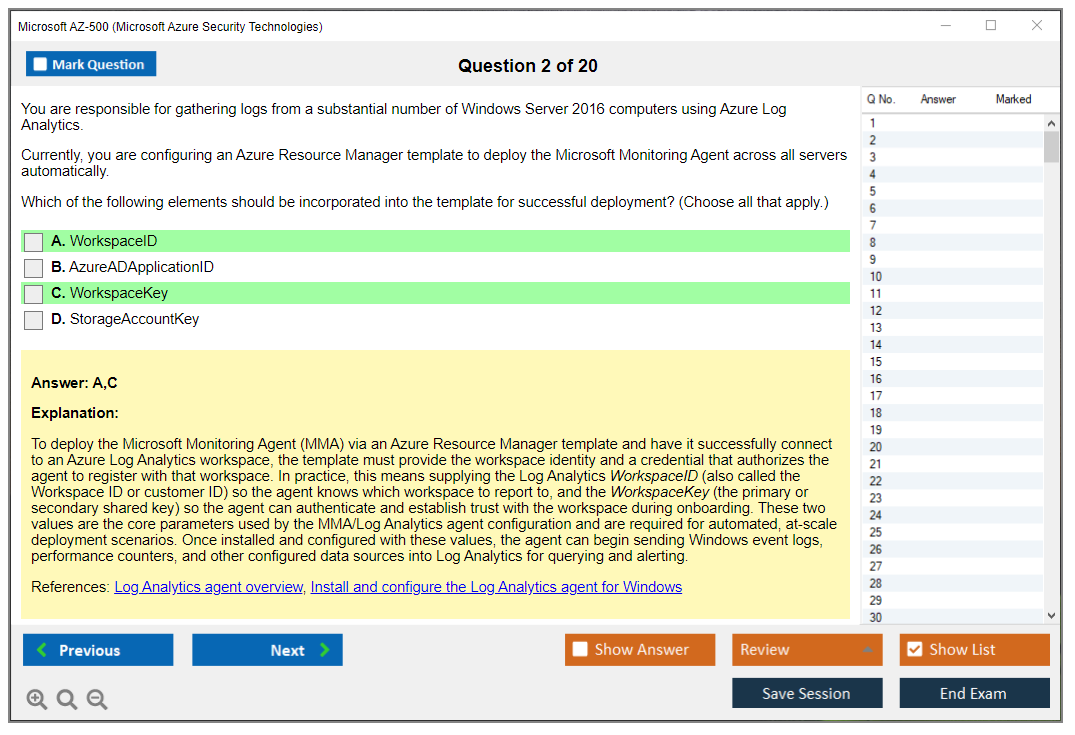Check answer B AzureADApplicationID
This screenshot has width=1075, height=735.
click(x=34, y=268)
